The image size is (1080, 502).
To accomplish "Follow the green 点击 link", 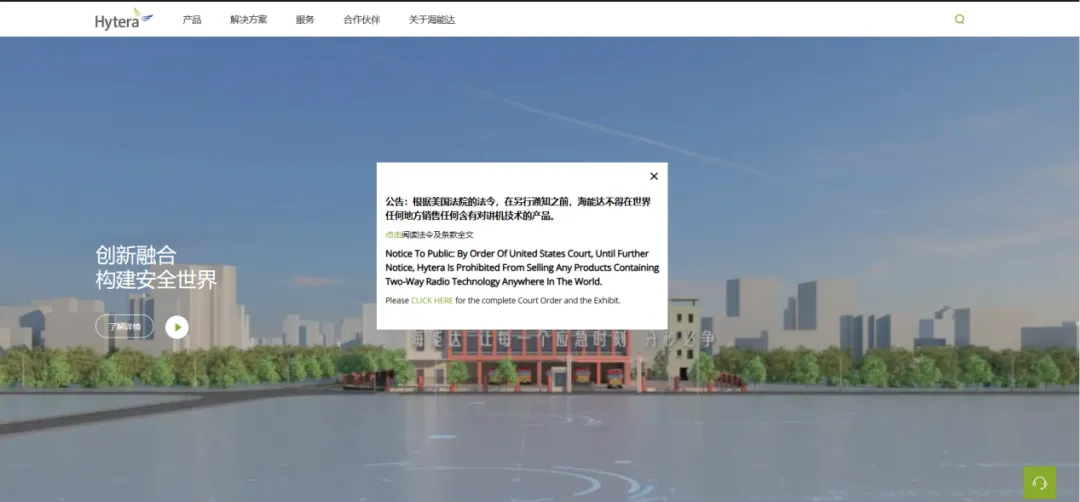I will 393,235.
